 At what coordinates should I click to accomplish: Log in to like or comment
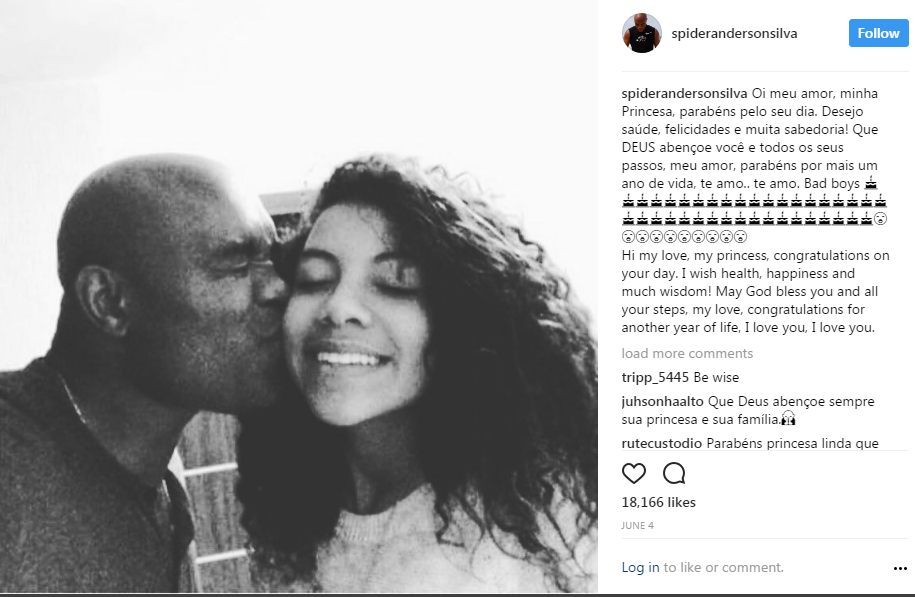(640, 567)
